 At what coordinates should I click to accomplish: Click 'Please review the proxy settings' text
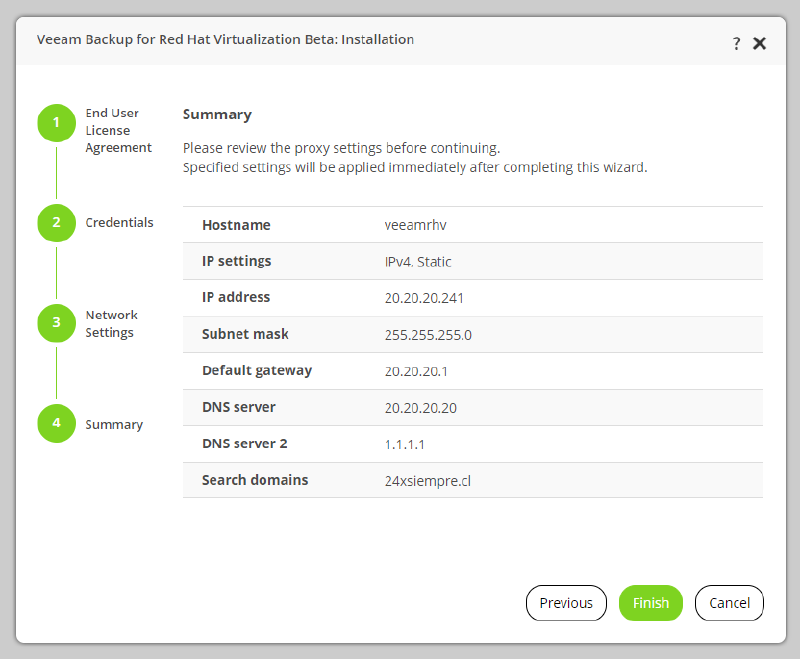341,148
